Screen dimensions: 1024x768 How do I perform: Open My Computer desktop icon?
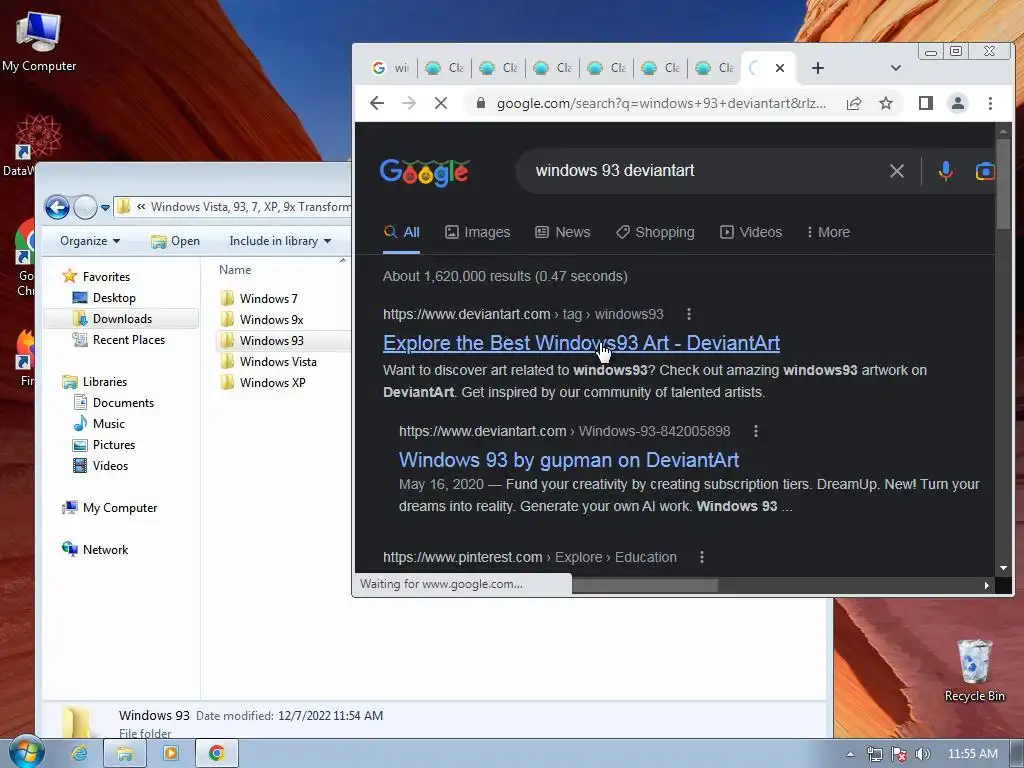coord(39,42)
